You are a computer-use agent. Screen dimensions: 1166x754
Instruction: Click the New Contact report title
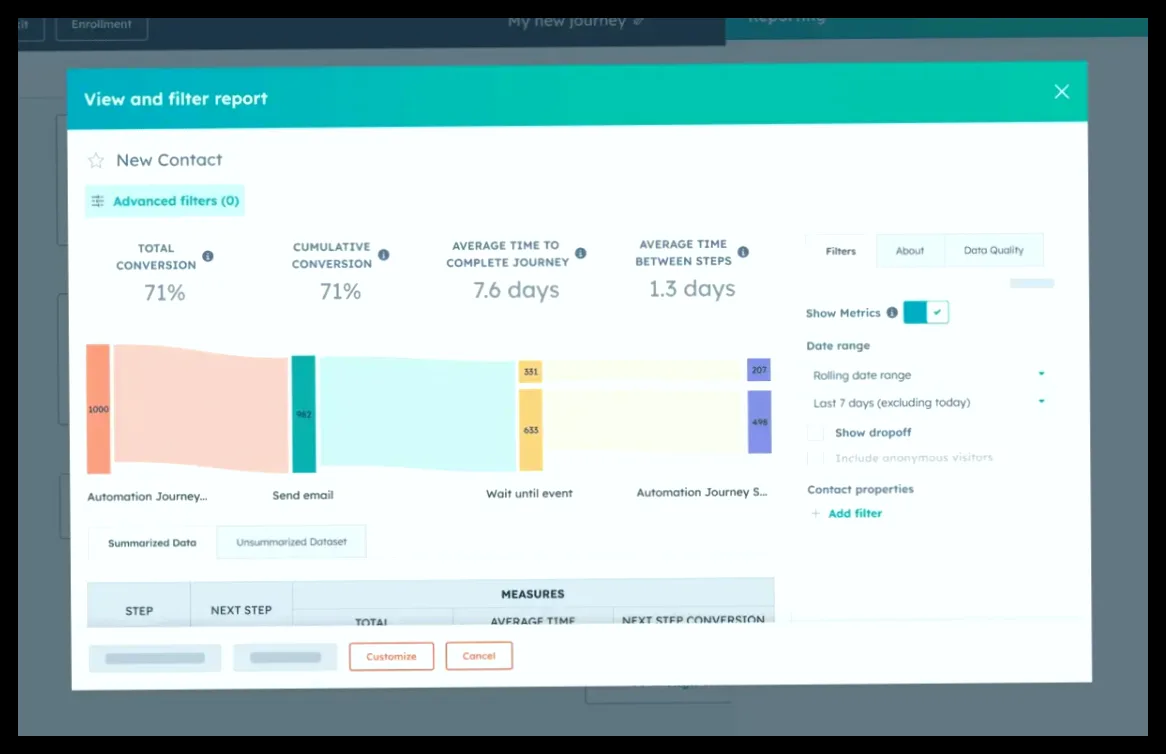(x=170, y=160)
